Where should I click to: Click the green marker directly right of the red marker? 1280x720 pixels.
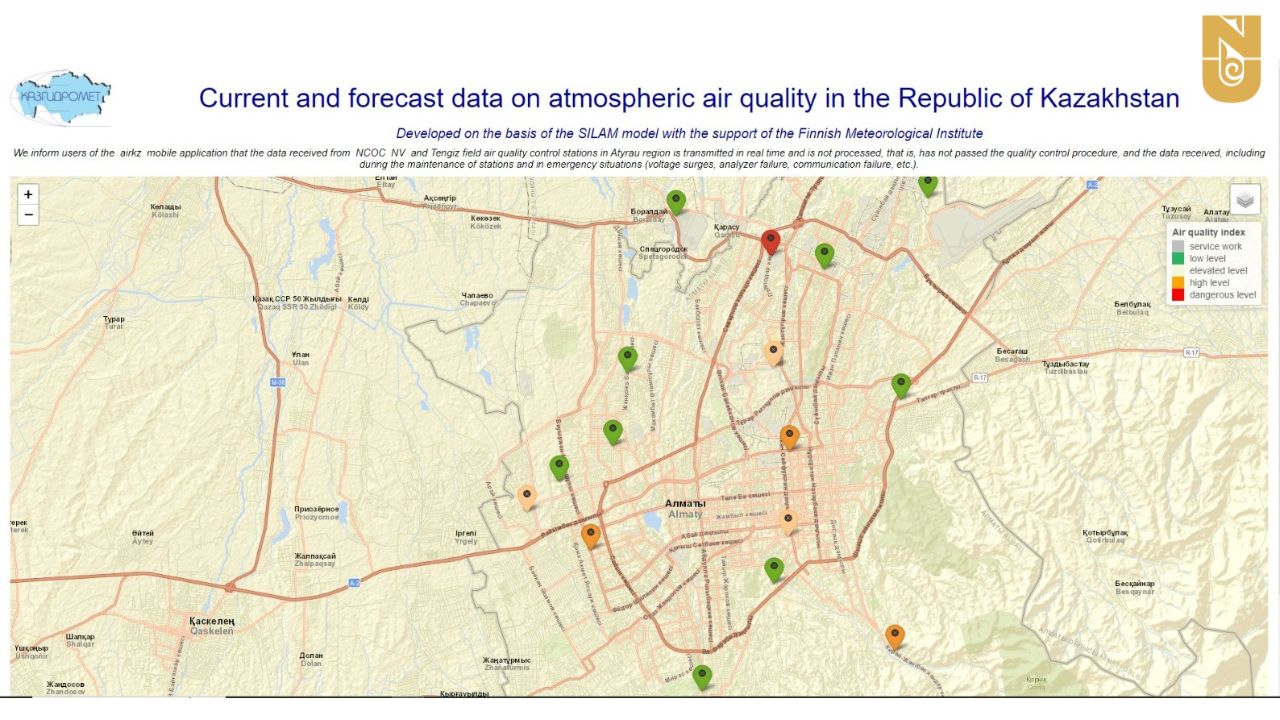click(824, 255)
